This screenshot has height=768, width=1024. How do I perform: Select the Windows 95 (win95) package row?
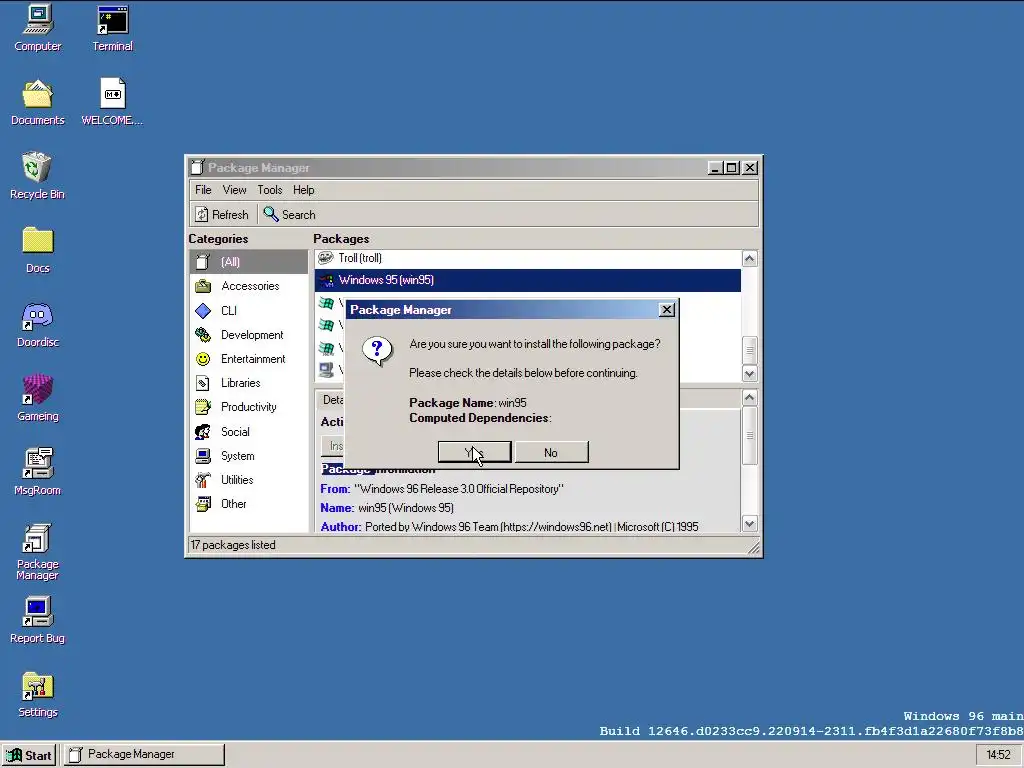point(528,280)
